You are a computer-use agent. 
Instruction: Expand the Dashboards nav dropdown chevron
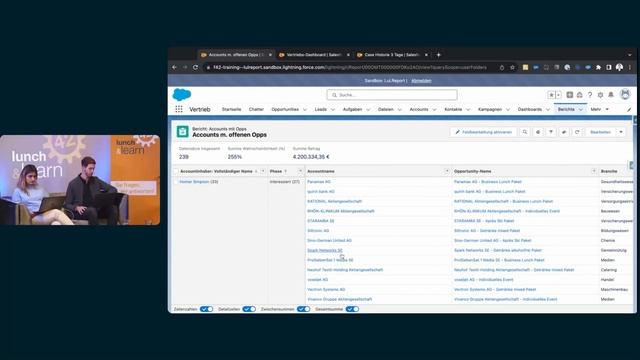(x=547, y=109)
